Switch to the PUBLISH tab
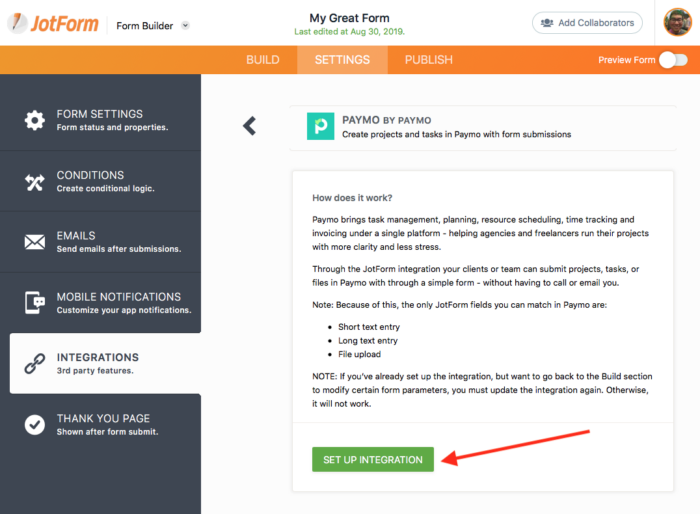700x514 pixels. tap(429, 60)
